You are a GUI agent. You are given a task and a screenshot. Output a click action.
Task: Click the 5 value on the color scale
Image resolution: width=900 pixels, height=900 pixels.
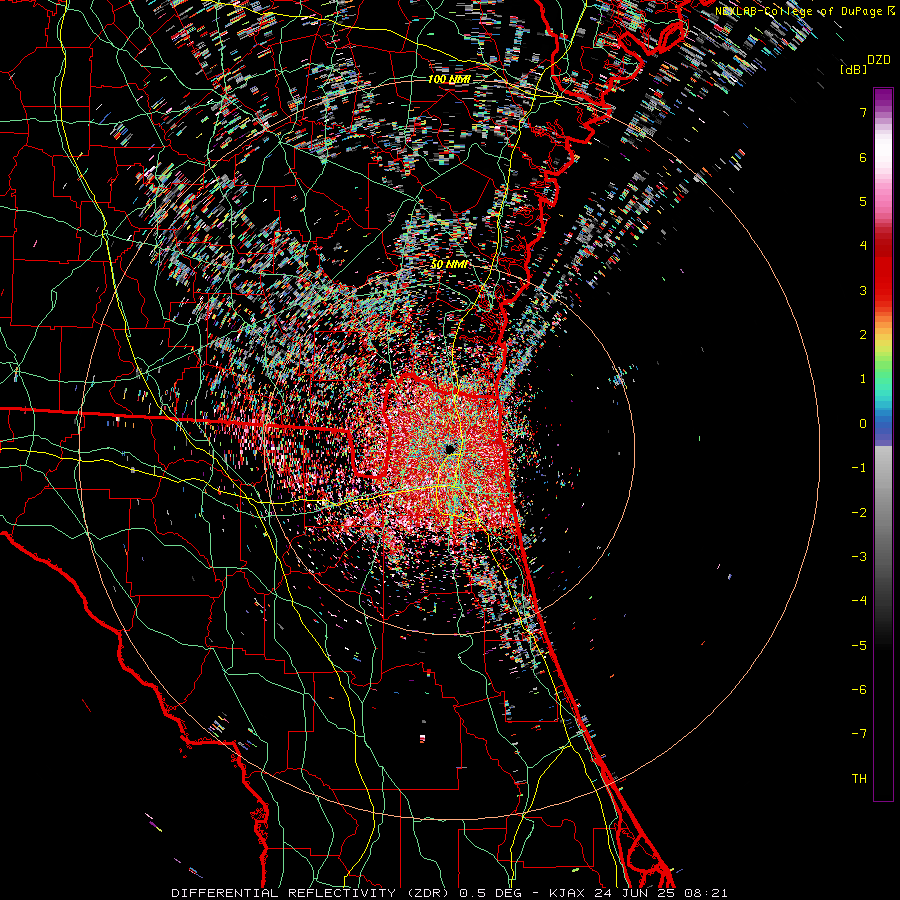point(863,201)
